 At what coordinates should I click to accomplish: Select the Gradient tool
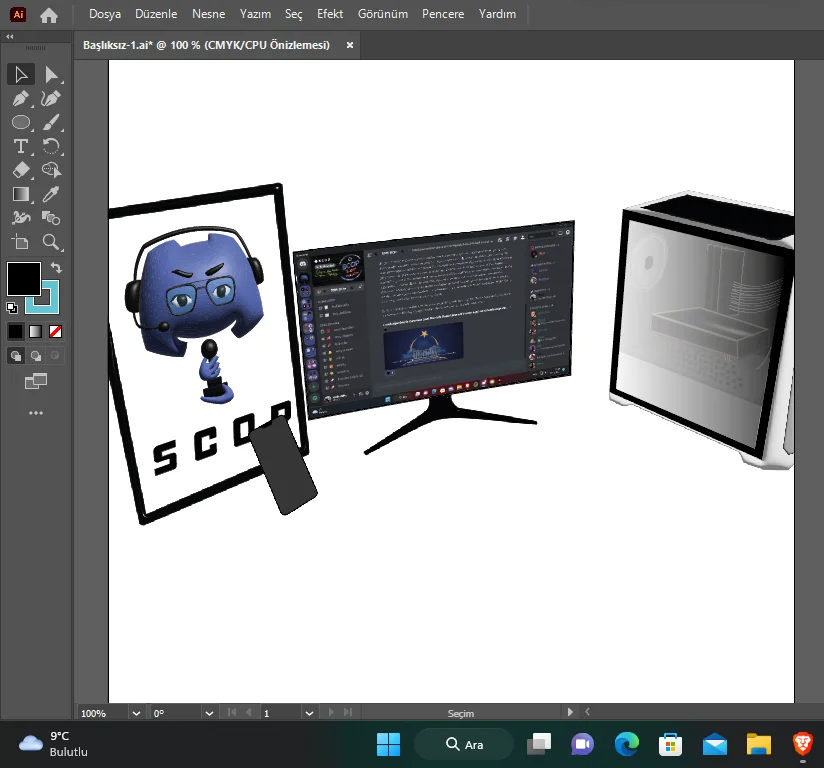tap(21, 194)
